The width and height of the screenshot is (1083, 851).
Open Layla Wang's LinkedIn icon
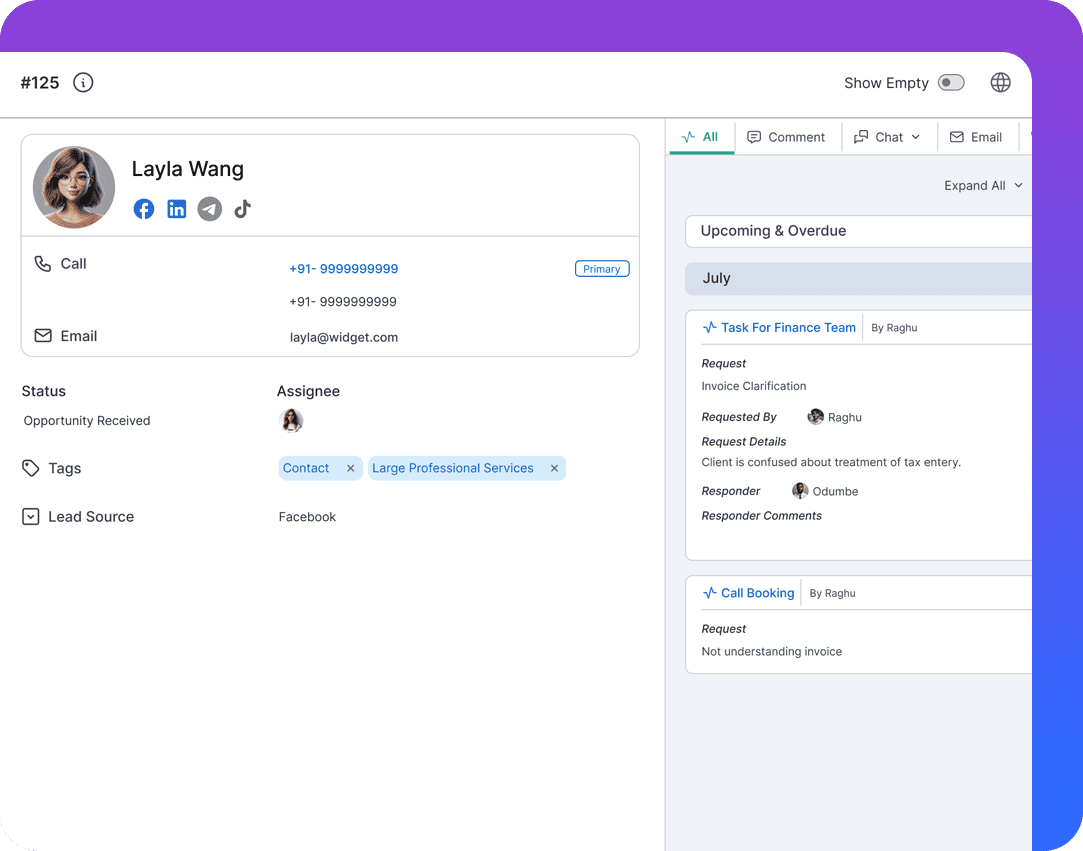pos(177,209)
